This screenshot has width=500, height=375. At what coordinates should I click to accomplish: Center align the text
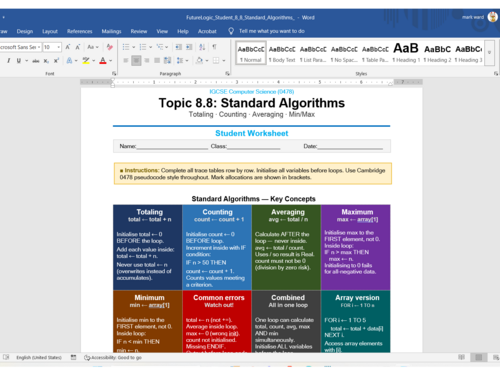pyautogui.click(x=136, y=61)
